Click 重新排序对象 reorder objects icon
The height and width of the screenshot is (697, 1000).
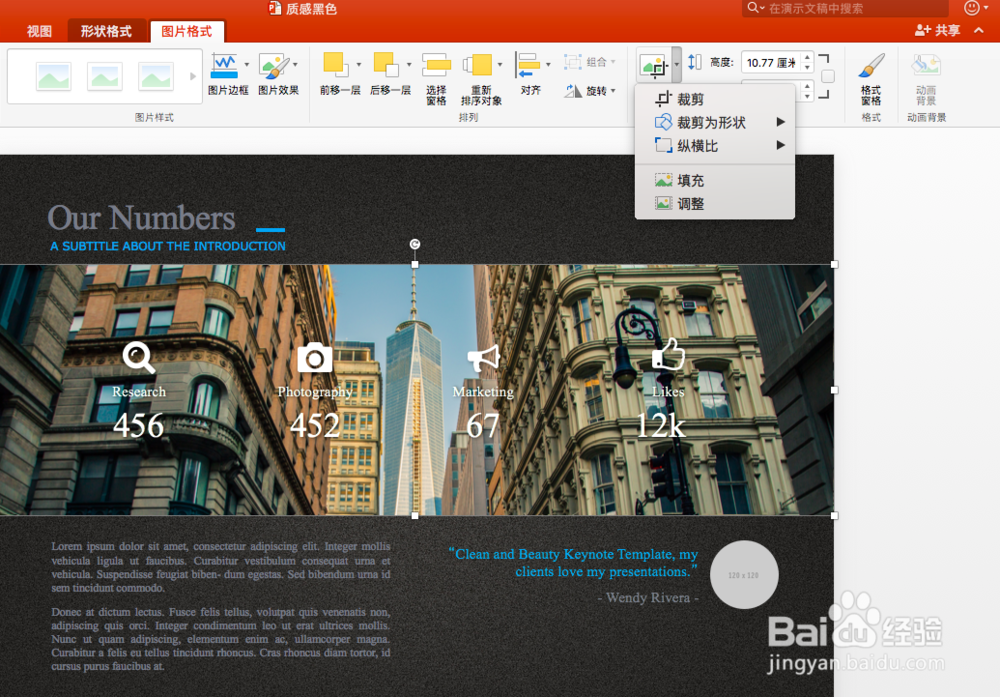478,64
